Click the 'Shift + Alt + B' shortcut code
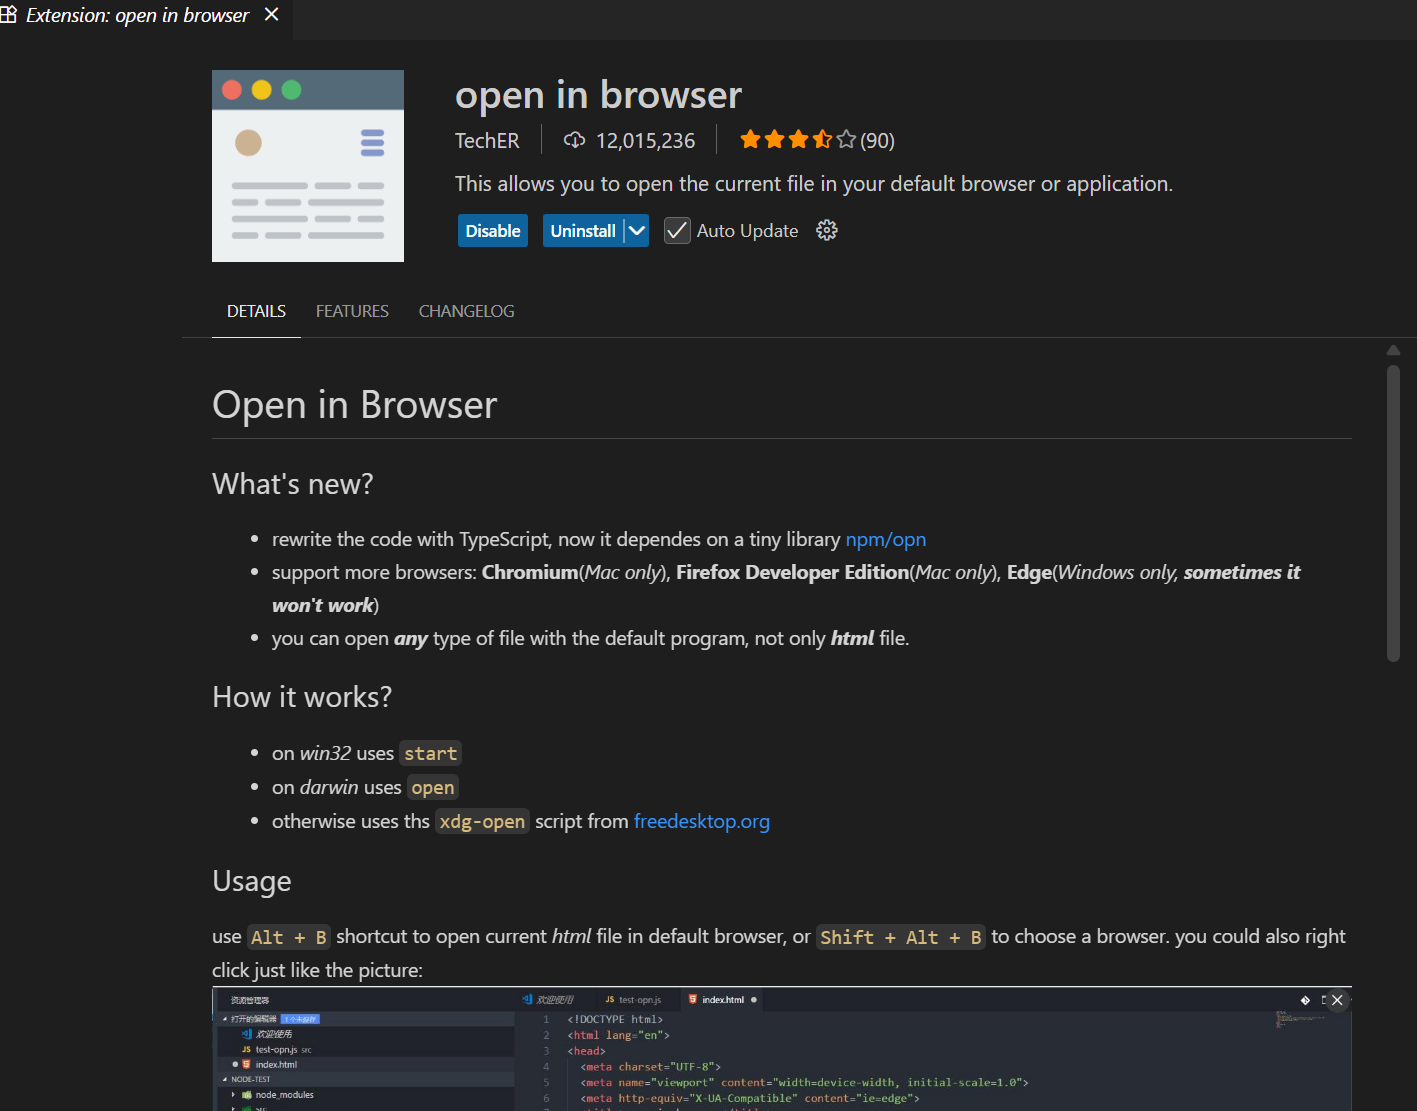 click(901, 937)
